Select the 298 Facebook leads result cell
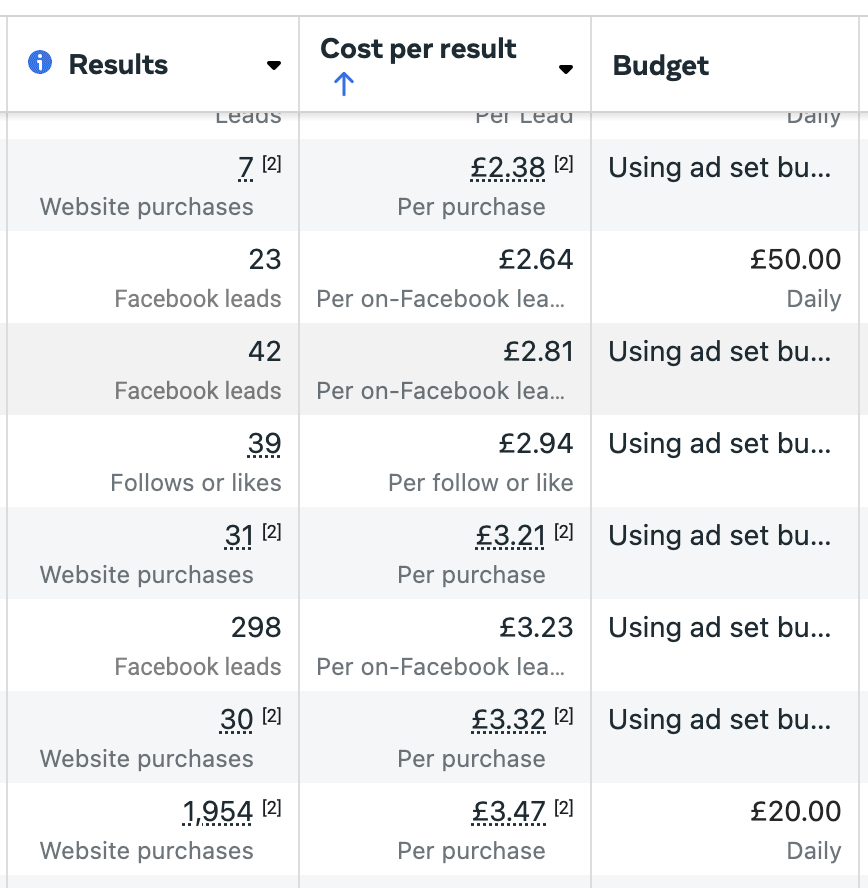 (153, 645)
